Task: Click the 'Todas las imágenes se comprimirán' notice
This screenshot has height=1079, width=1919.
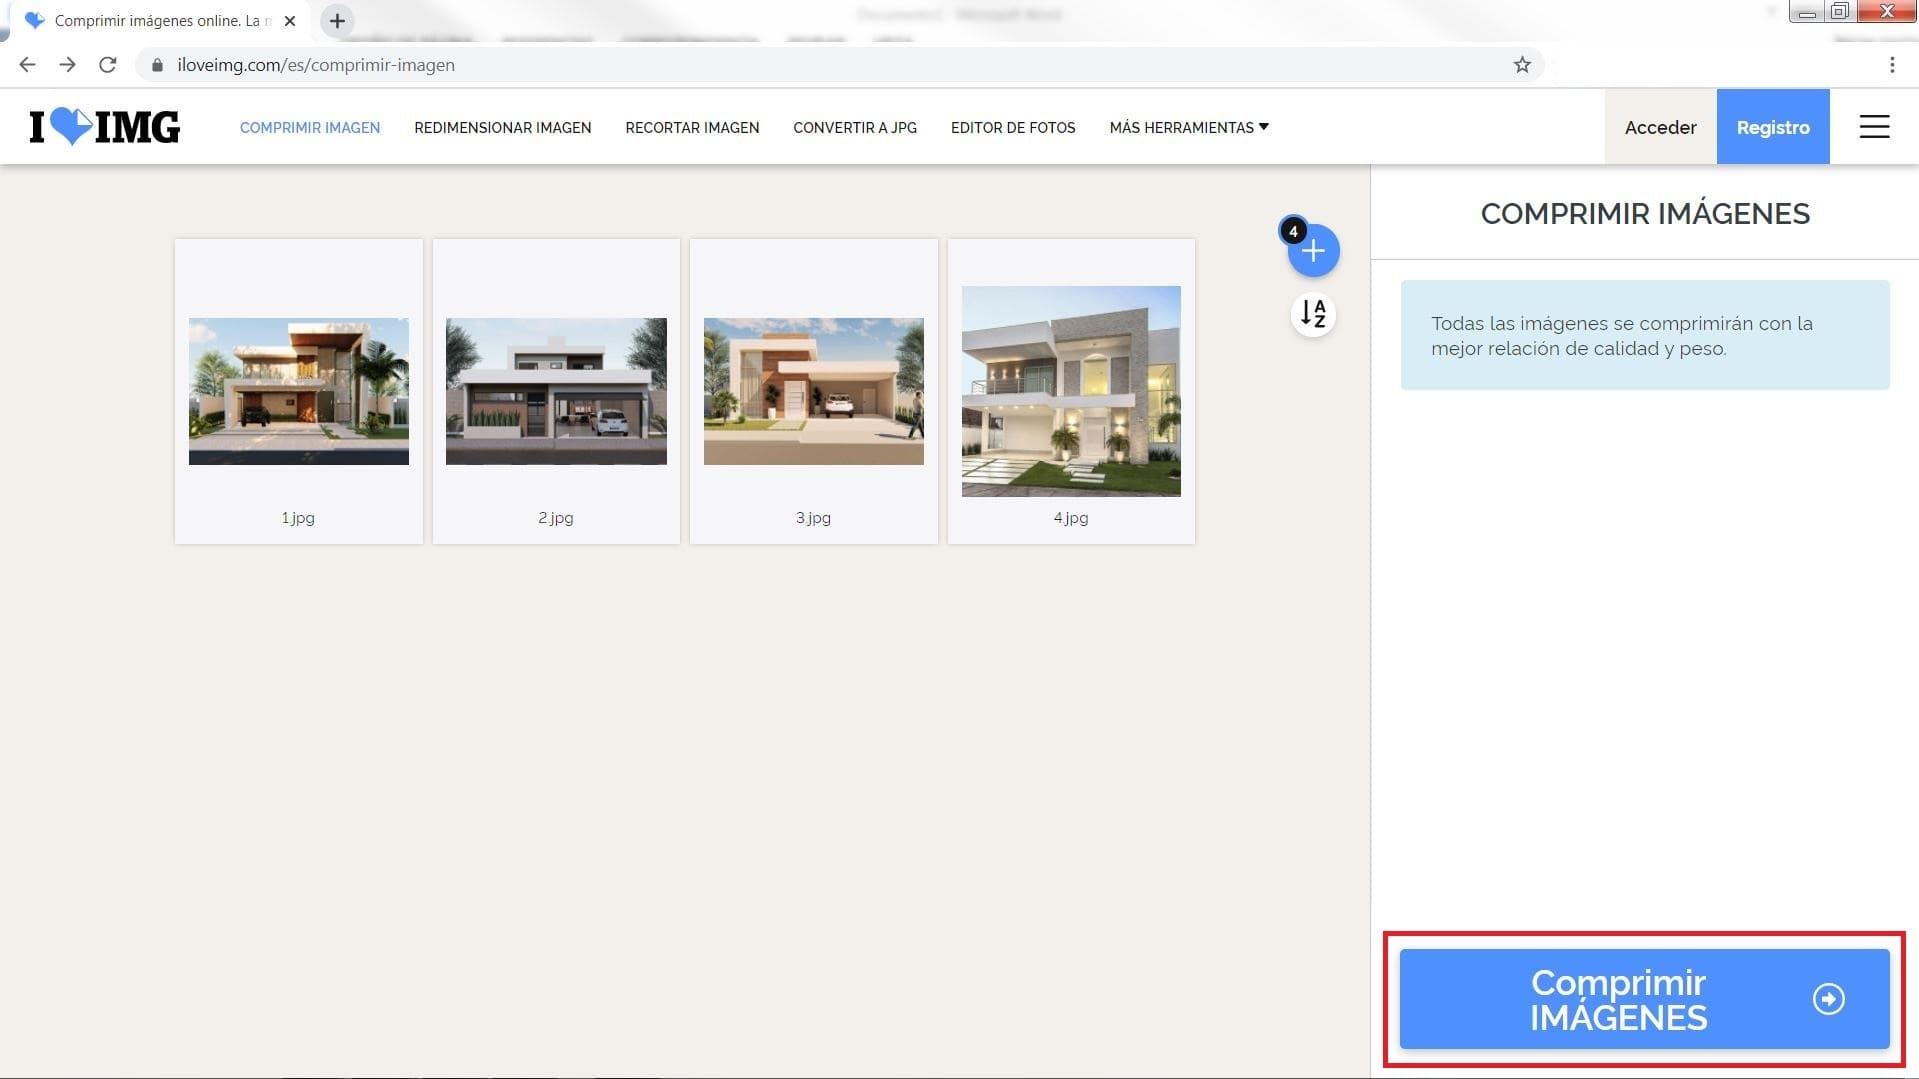Action: (x=1645, y=336)
